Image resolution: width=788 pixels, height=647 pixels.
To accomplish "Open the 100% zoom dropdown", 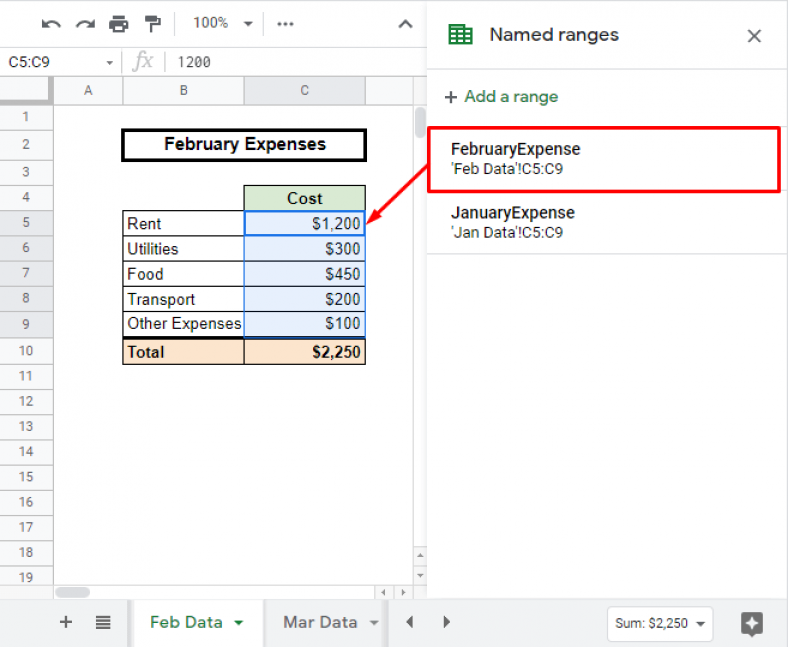I will tap(221, 23).
